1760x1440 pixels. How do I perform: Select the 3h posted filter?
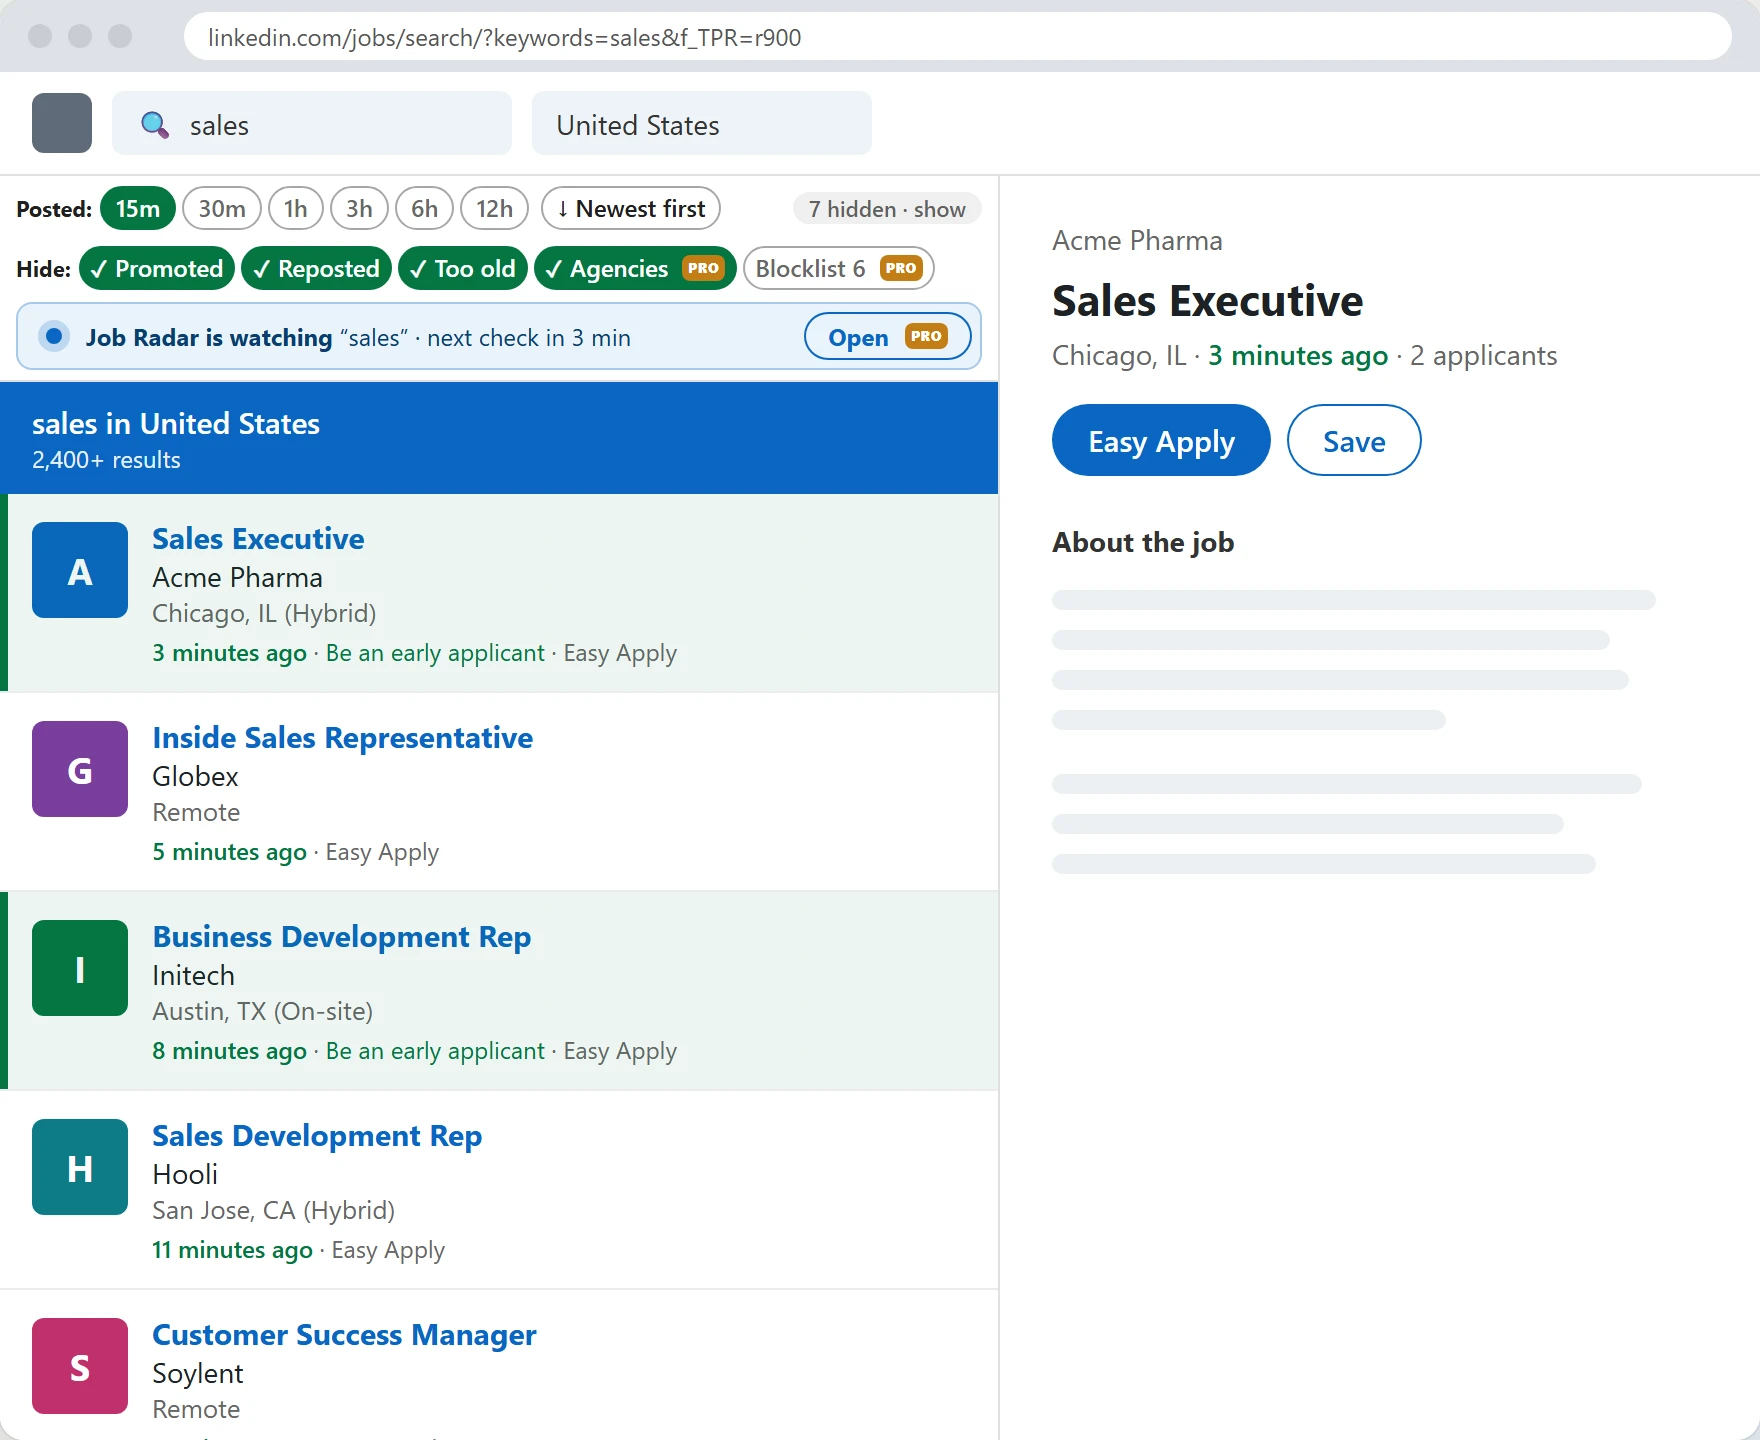coord(360,208)
